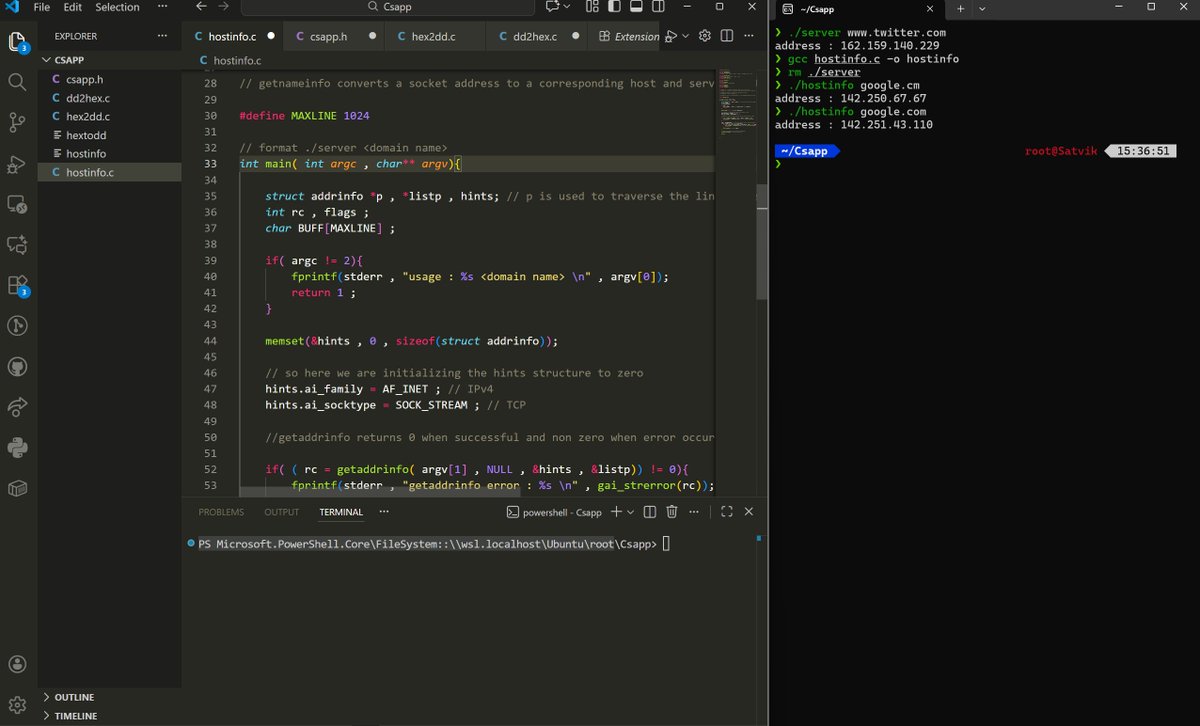Open the GitHub icon in activity bar
The width and height of the screenshot is (1200, 726).
click(17, 367)
